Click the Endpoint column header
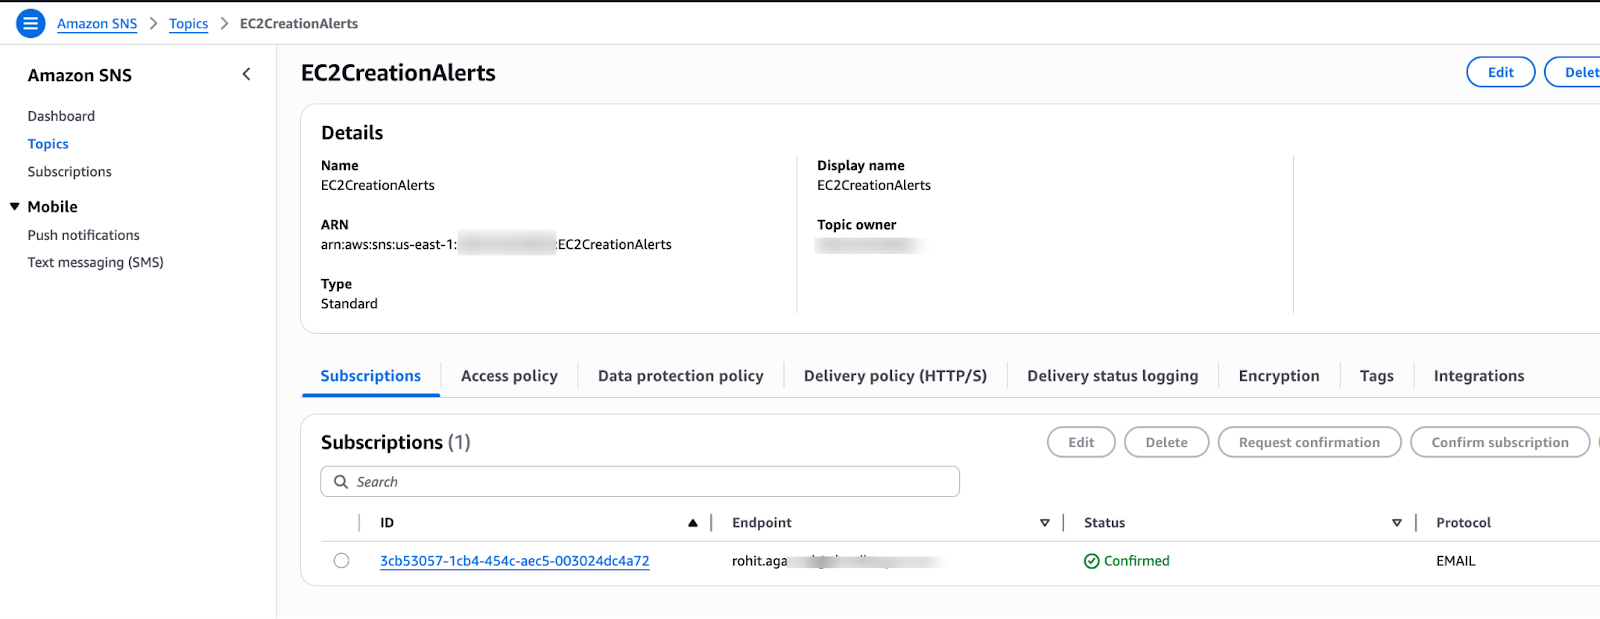This screenshot has height=619, width=1600. 761,523
